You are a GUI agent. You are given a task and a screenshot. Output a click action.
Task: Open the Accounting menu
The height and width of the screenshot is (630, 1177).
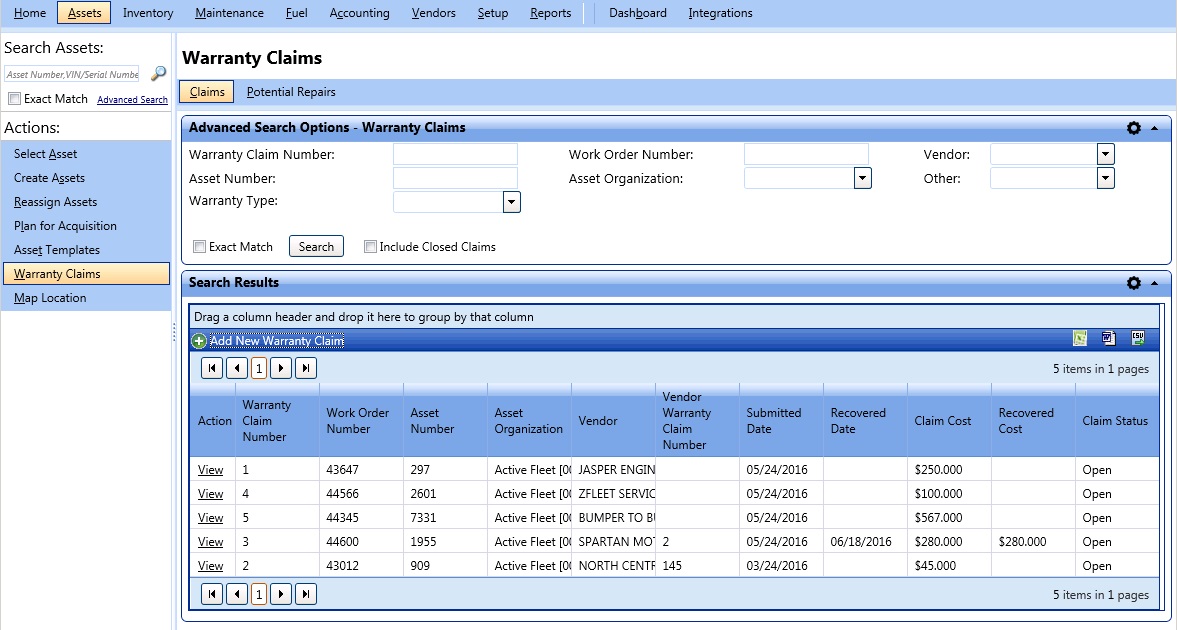click(360, 13)
